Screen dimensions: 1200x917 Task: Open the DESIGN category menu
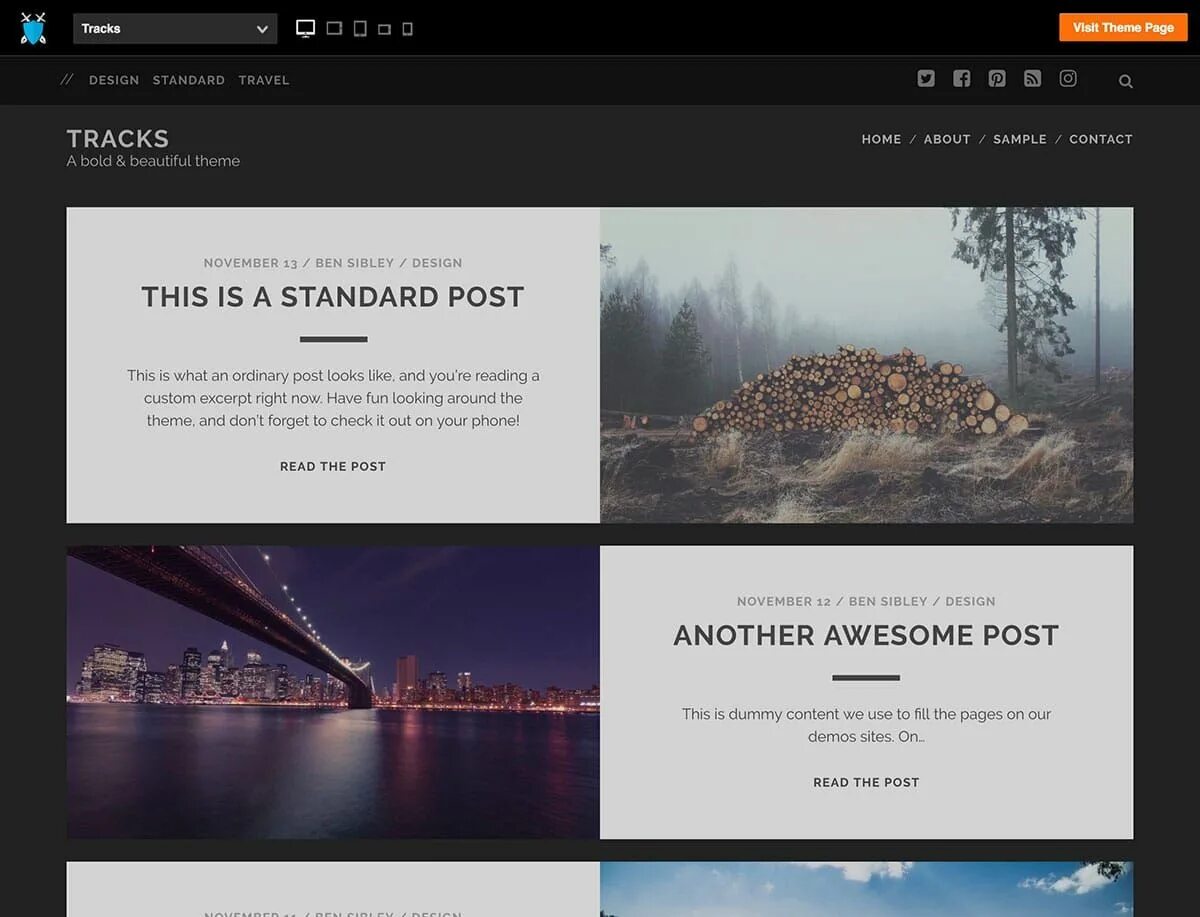tap(113, 80)
